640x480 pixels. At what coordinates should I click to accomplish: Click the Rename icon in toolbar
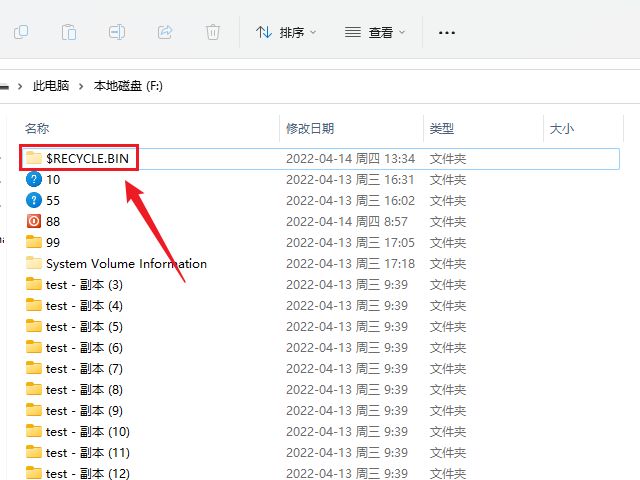click(x=117, y=32)
